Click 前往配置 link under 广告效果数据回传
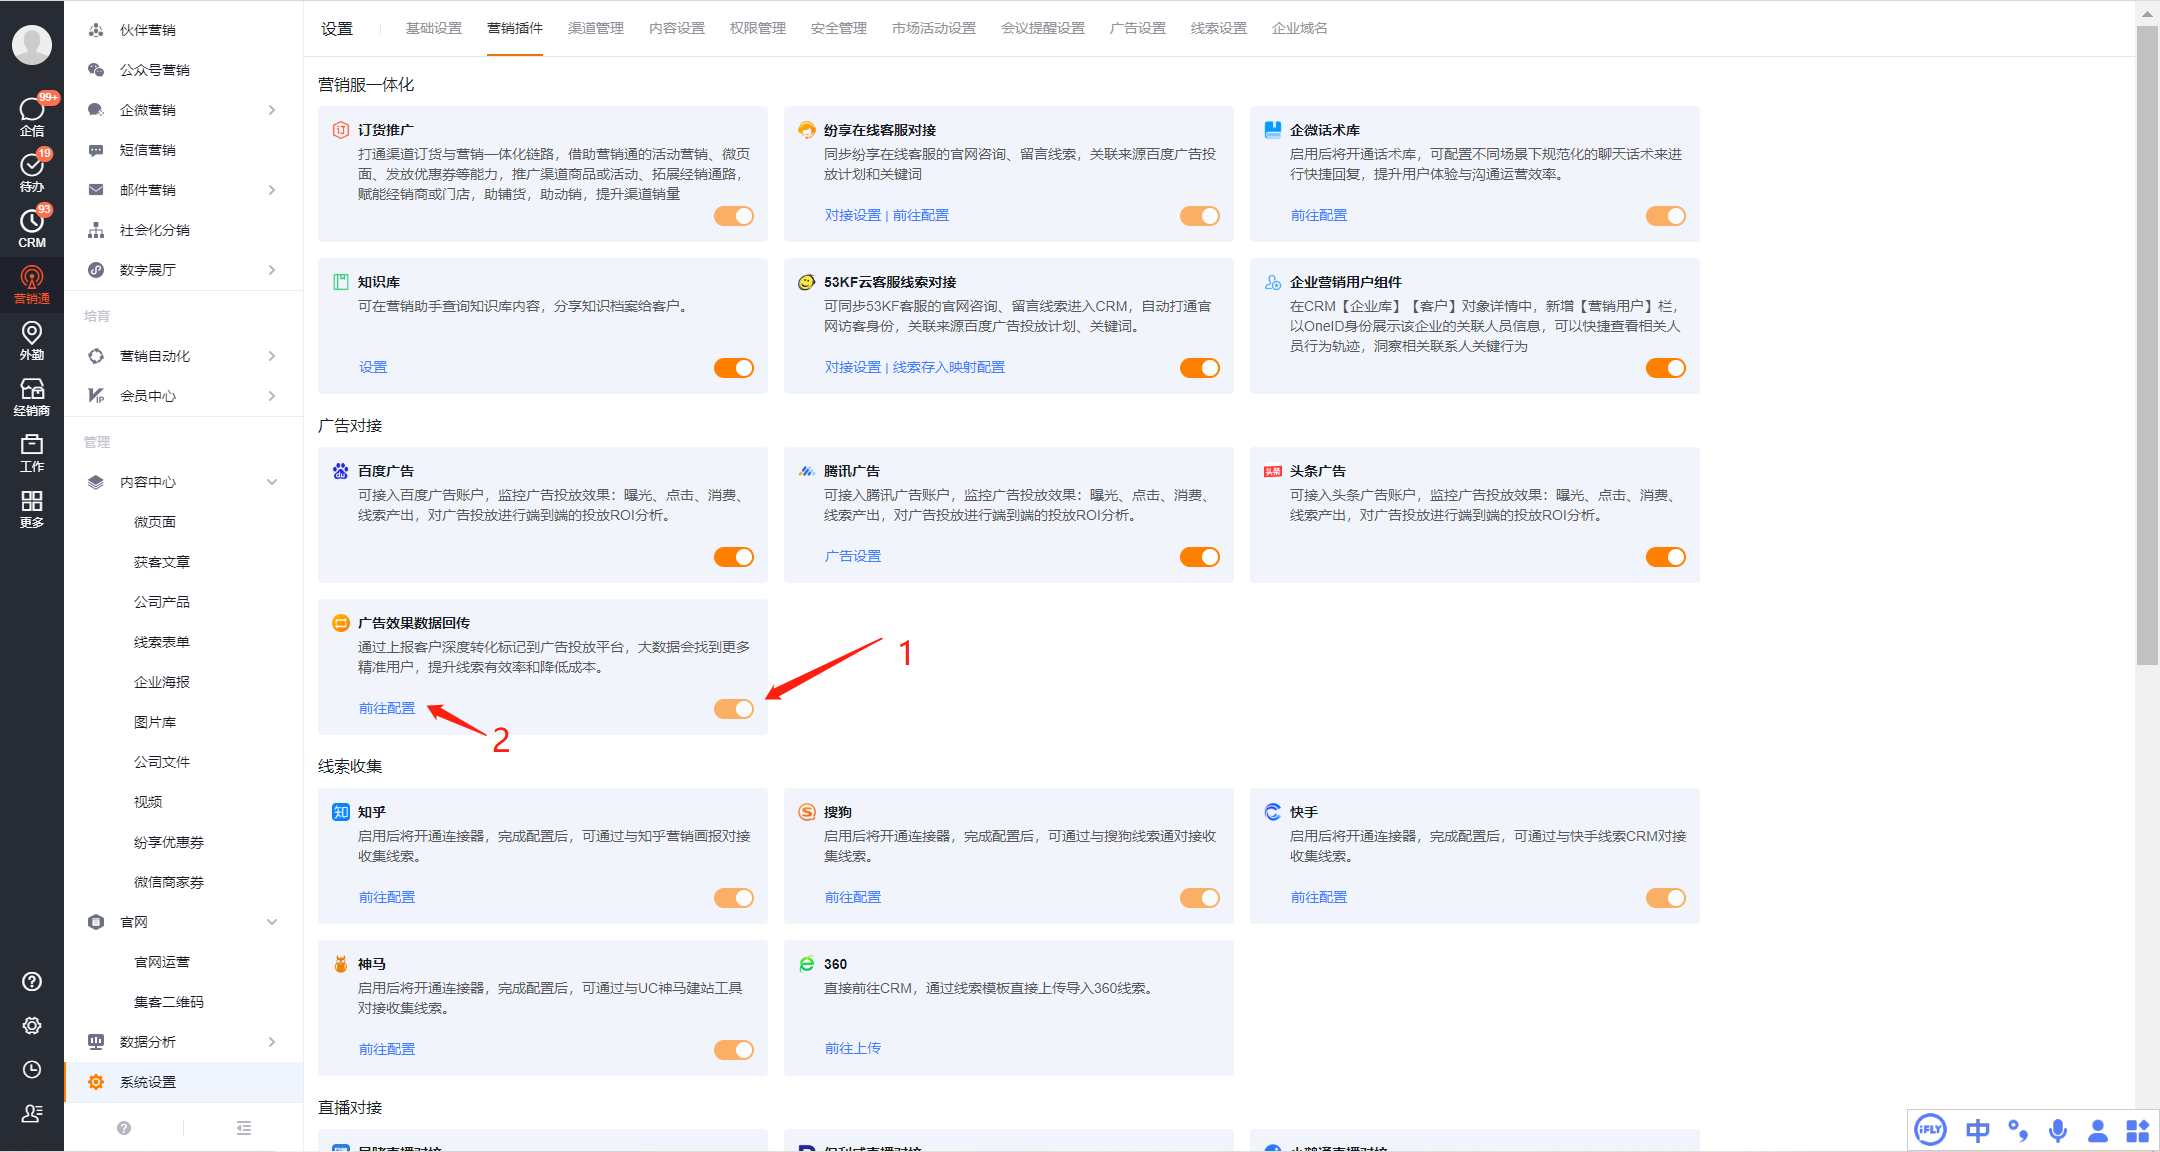This screenshot has height=1152, width=2160. point(386,708)
